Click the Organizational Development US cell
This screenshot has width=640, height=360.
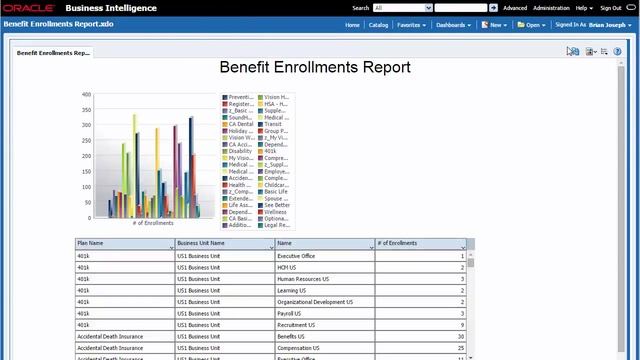tap(325, 302)
